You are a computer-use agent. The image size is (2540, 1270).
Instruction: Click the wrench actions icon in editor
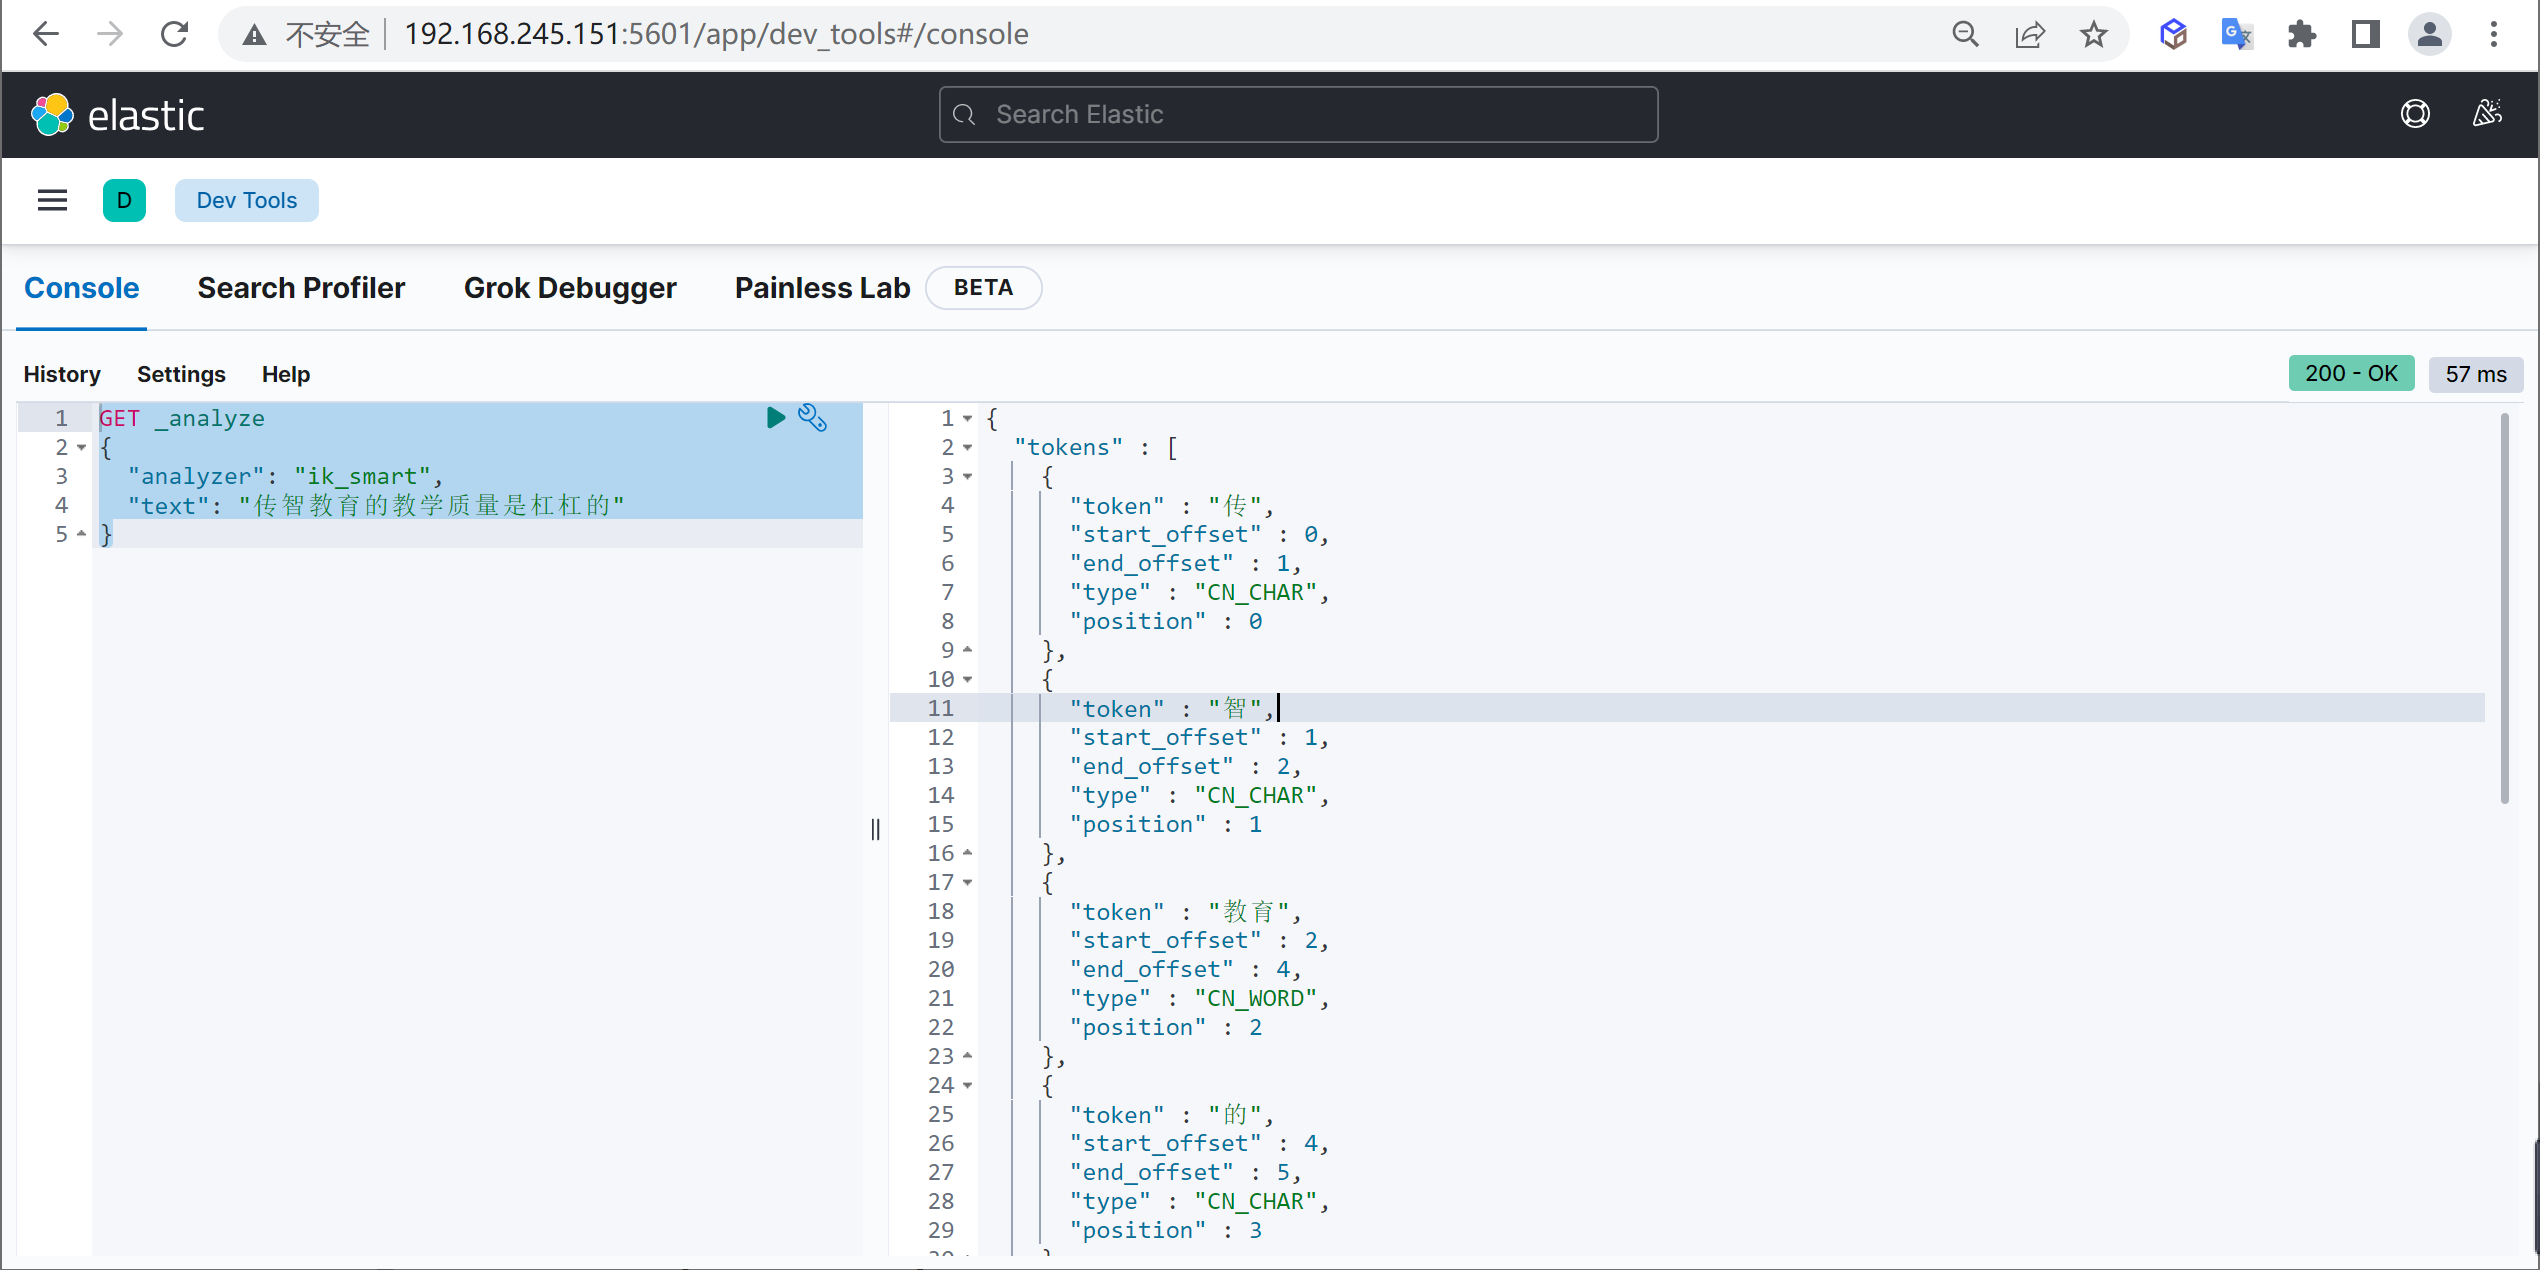[x=812, y=417]
